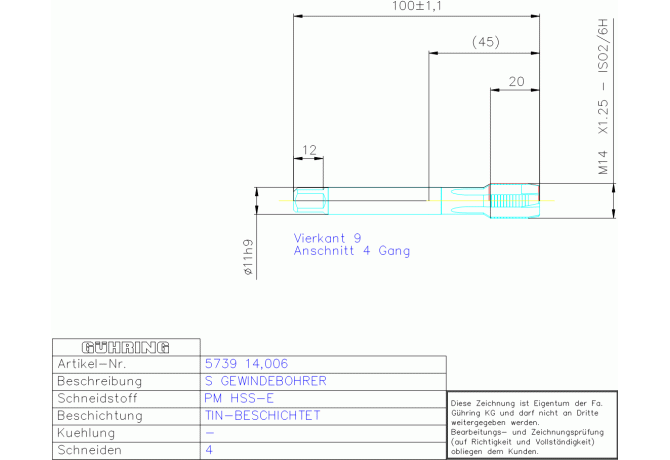Click the Gühring KG ownership notice box
670x460 pixels.
(532, 425)
